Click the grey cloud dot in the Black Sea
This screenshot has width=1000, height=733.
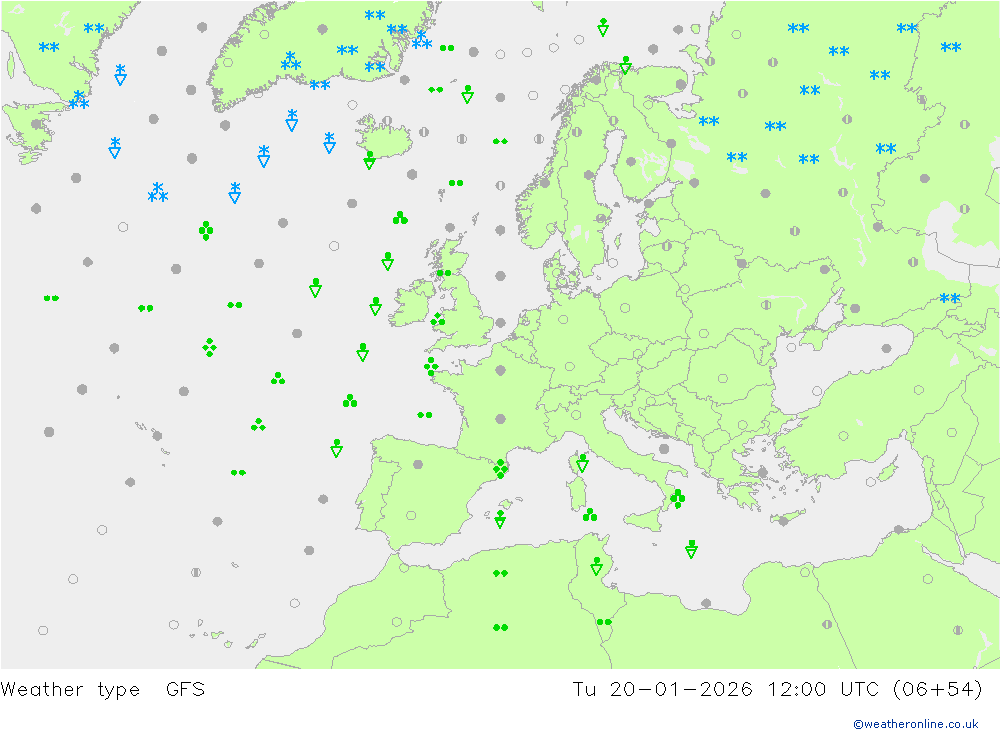click(886, 348)
